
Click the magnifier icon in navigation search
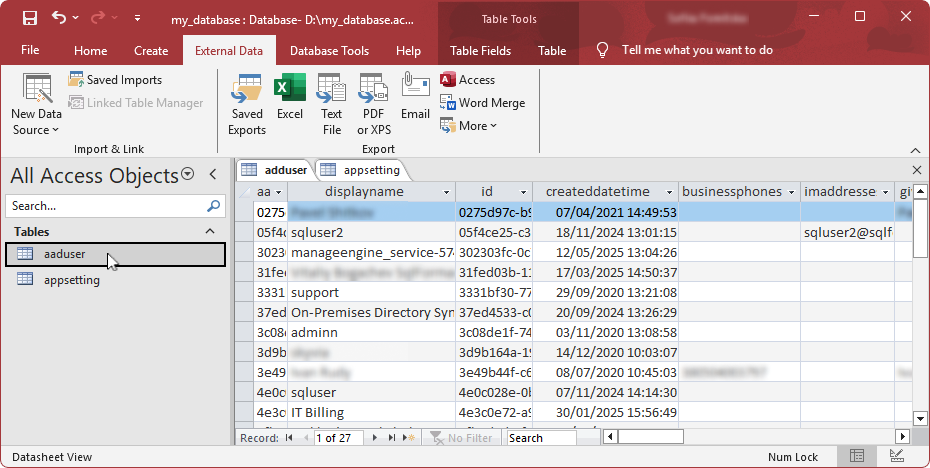[214, 206]
